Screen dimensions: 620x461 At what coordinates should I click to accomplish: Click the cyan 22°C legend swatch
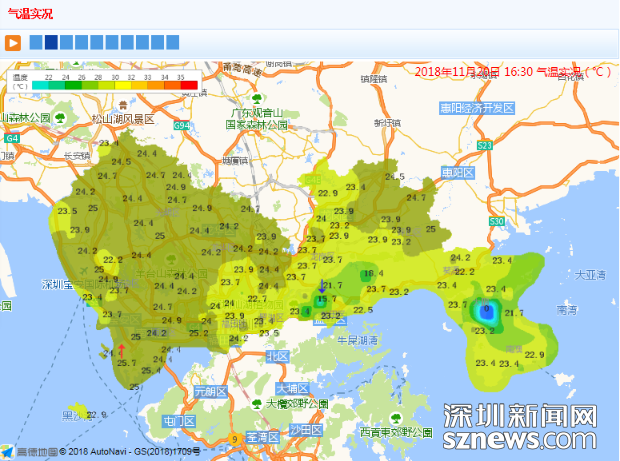pyautogui.click(x=40, y=86)
